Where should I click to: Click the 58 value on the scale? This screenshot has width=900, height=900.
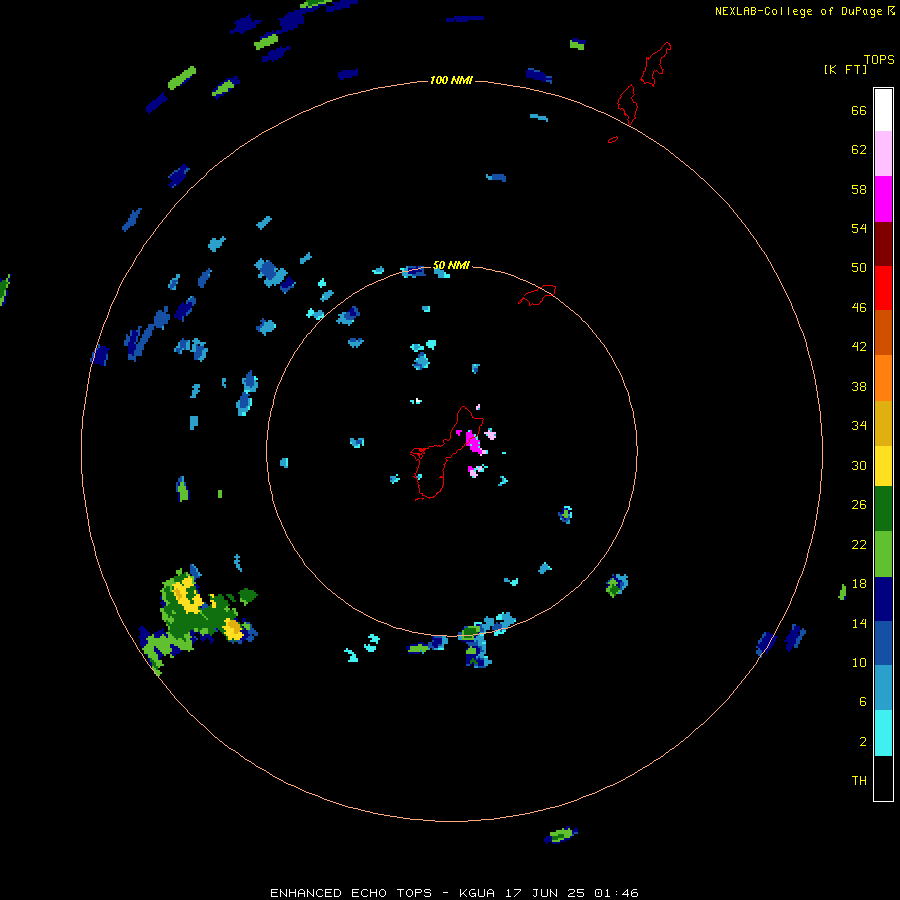point(859,189)
